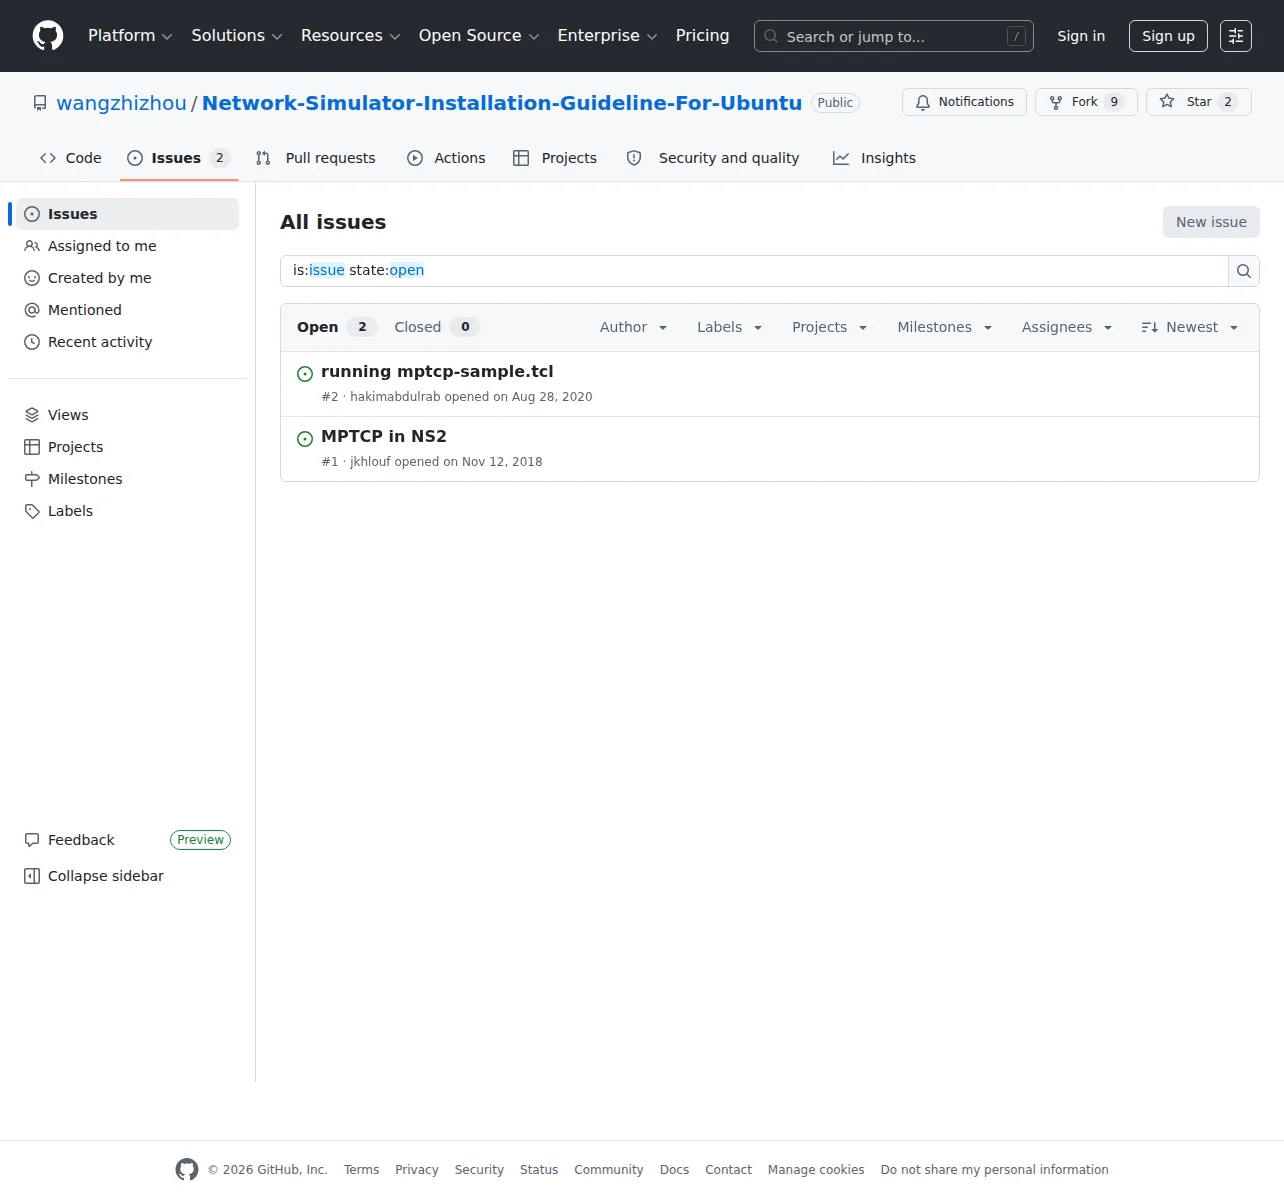Viewport: 1284px width, 1199px height.
Task: Expand the Solutions menu in header
Action: (x=237, y=36)
